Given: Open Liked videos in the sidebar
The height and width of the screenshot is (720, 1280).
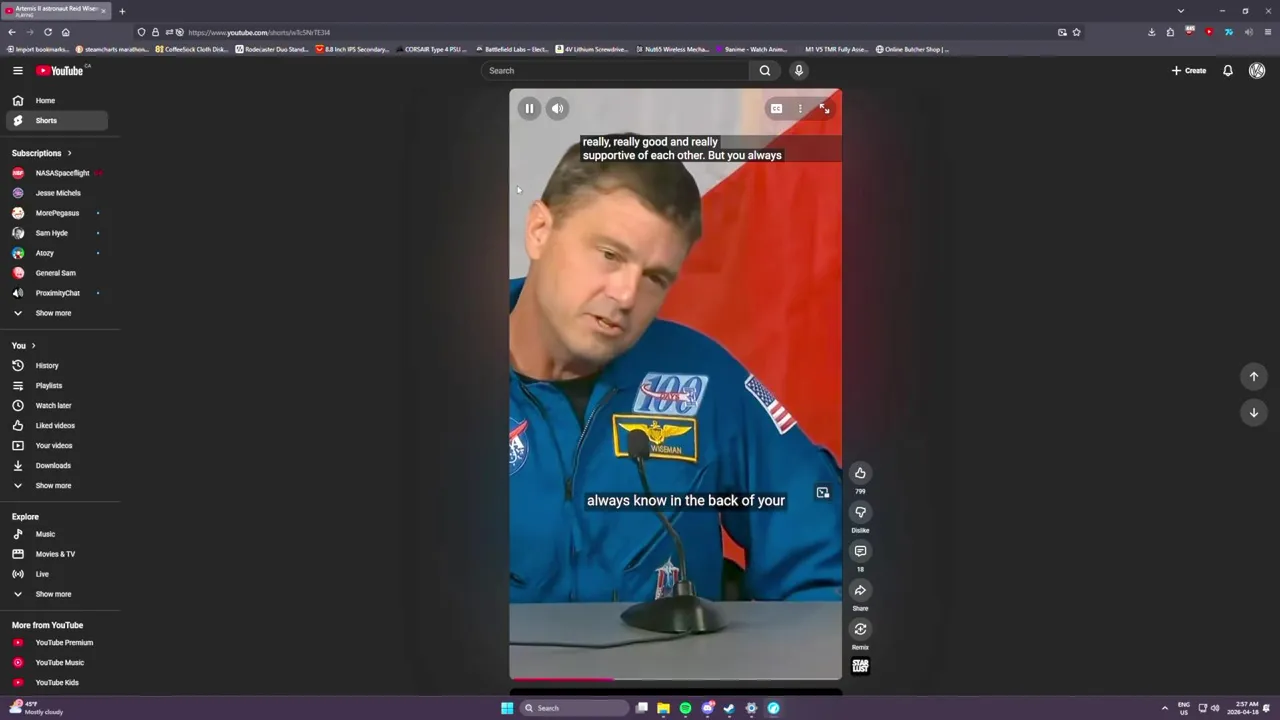Looking at the screenshot, I should 56,425.
